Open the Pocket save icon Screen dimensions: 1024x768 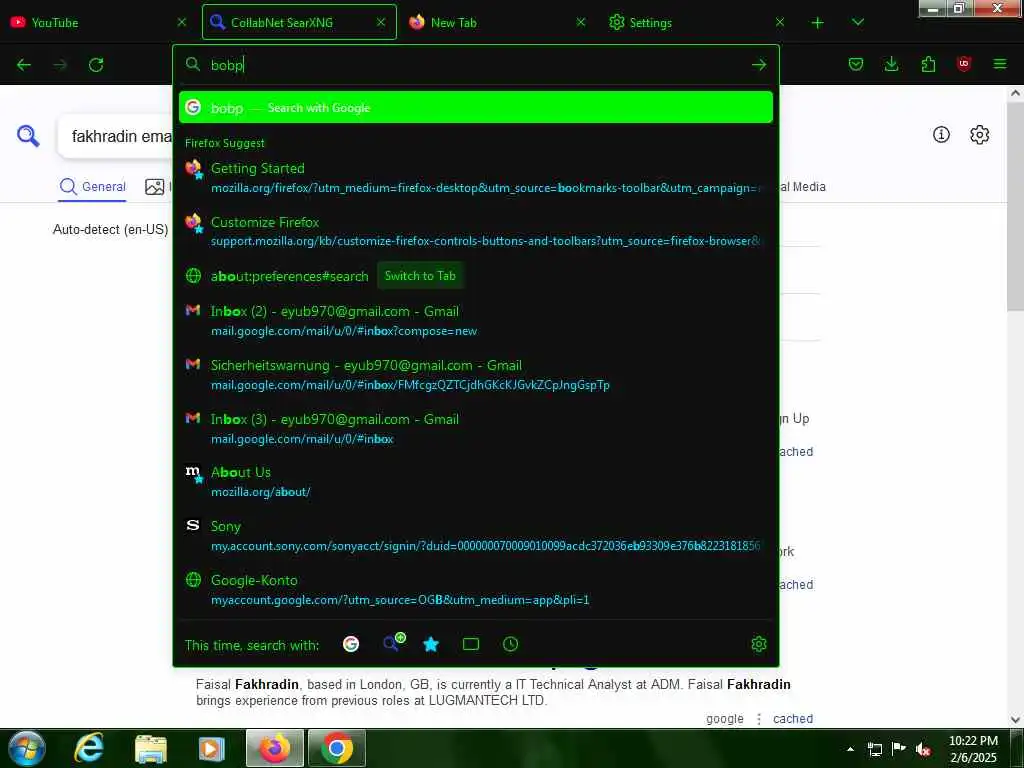(x=856, y=64)
